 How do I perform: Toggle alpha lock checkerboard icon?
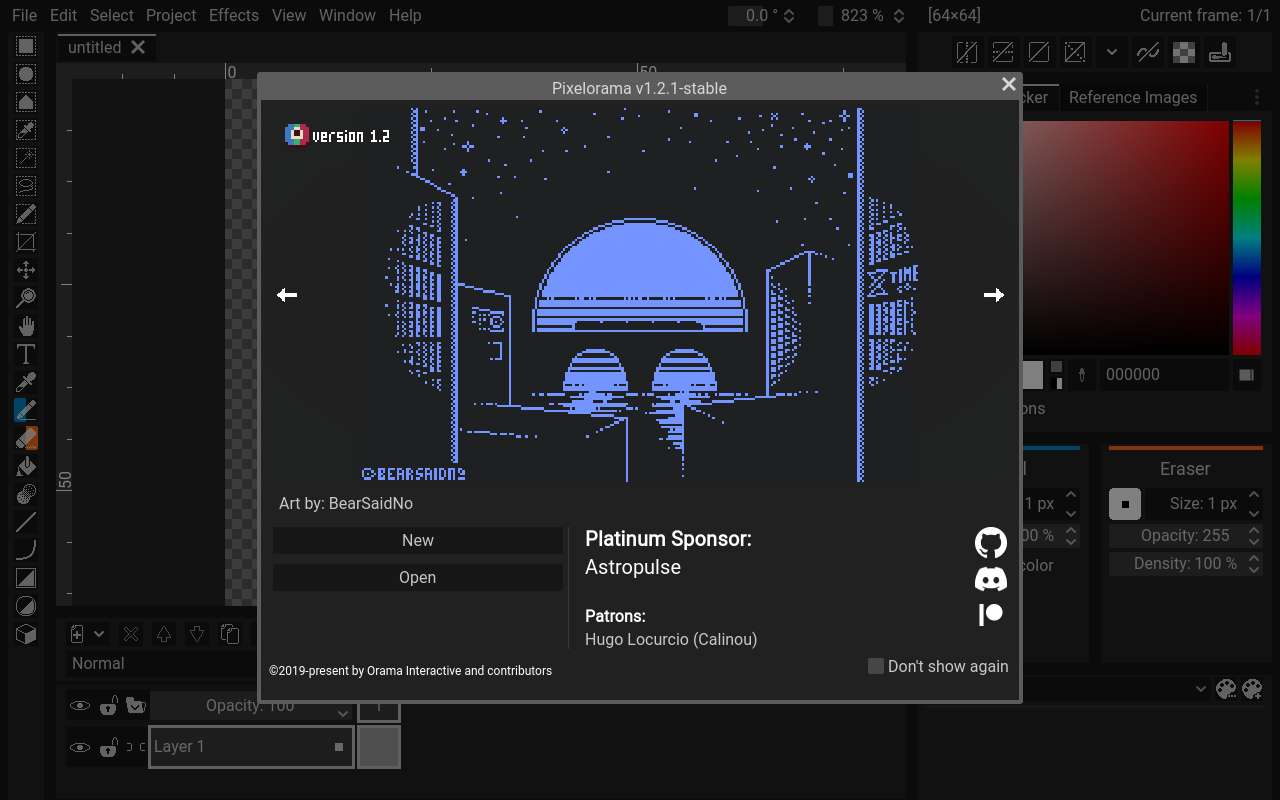tap(1184, 52)
